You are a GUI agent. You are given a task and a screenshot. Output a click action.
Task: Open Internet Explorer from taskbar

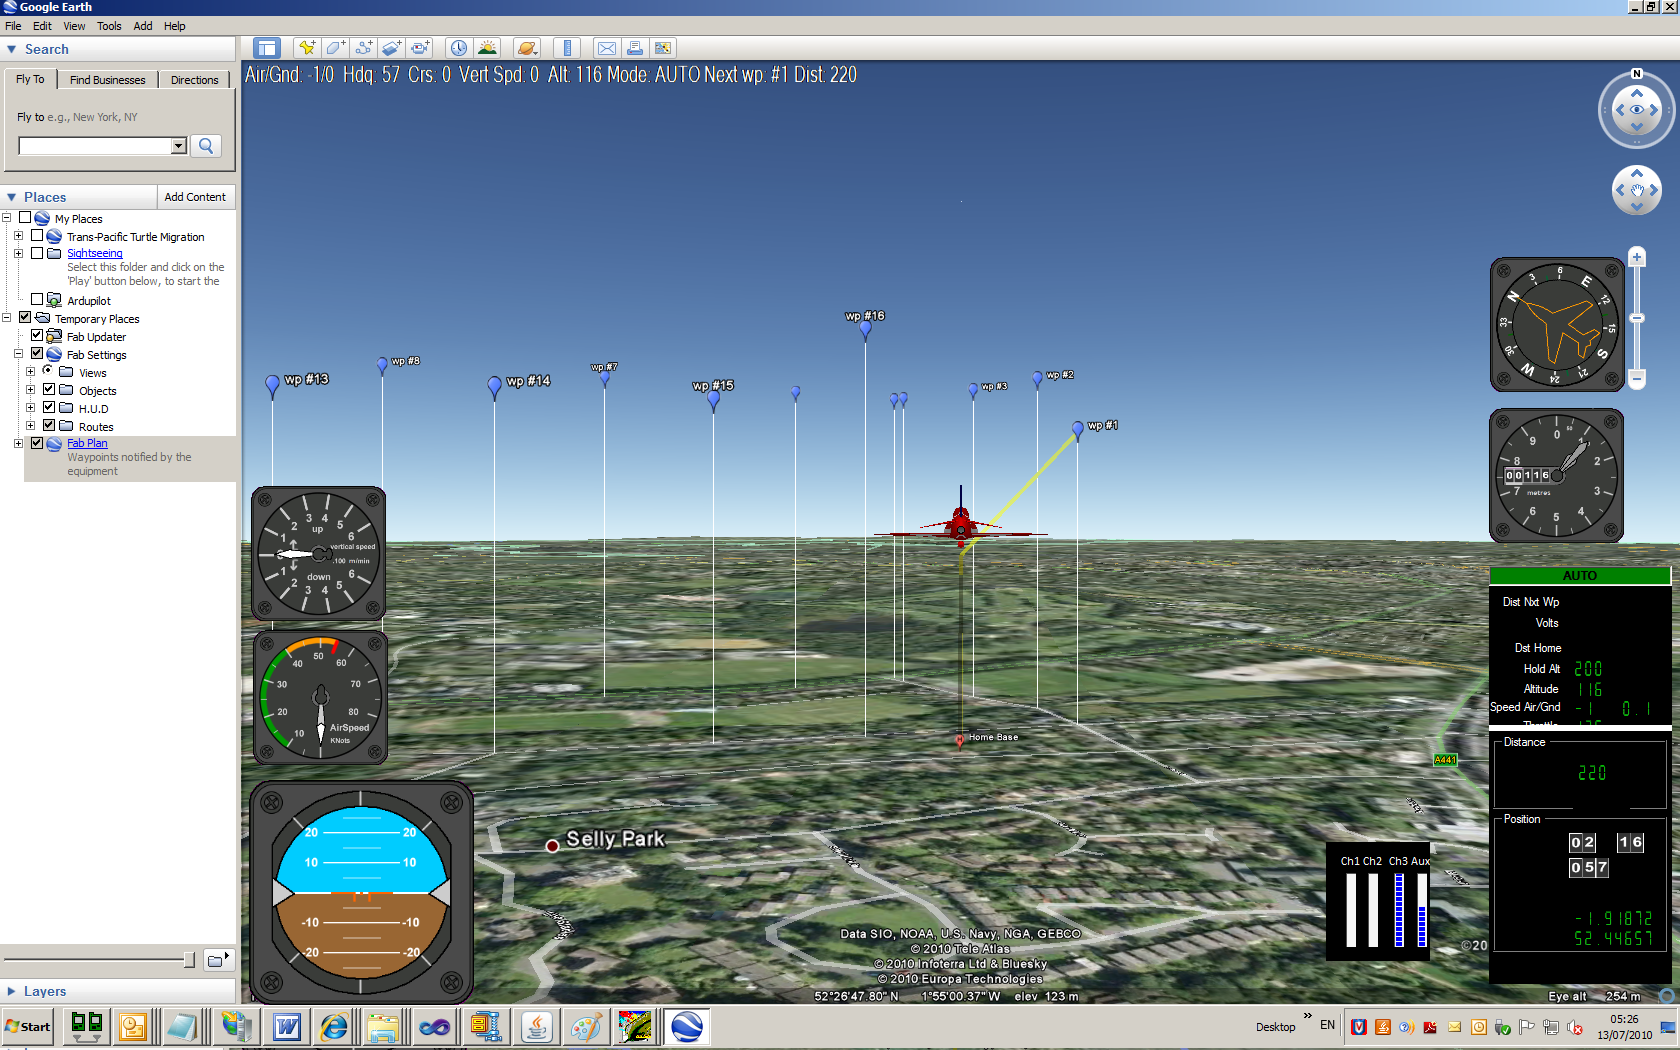point(334,1027)
